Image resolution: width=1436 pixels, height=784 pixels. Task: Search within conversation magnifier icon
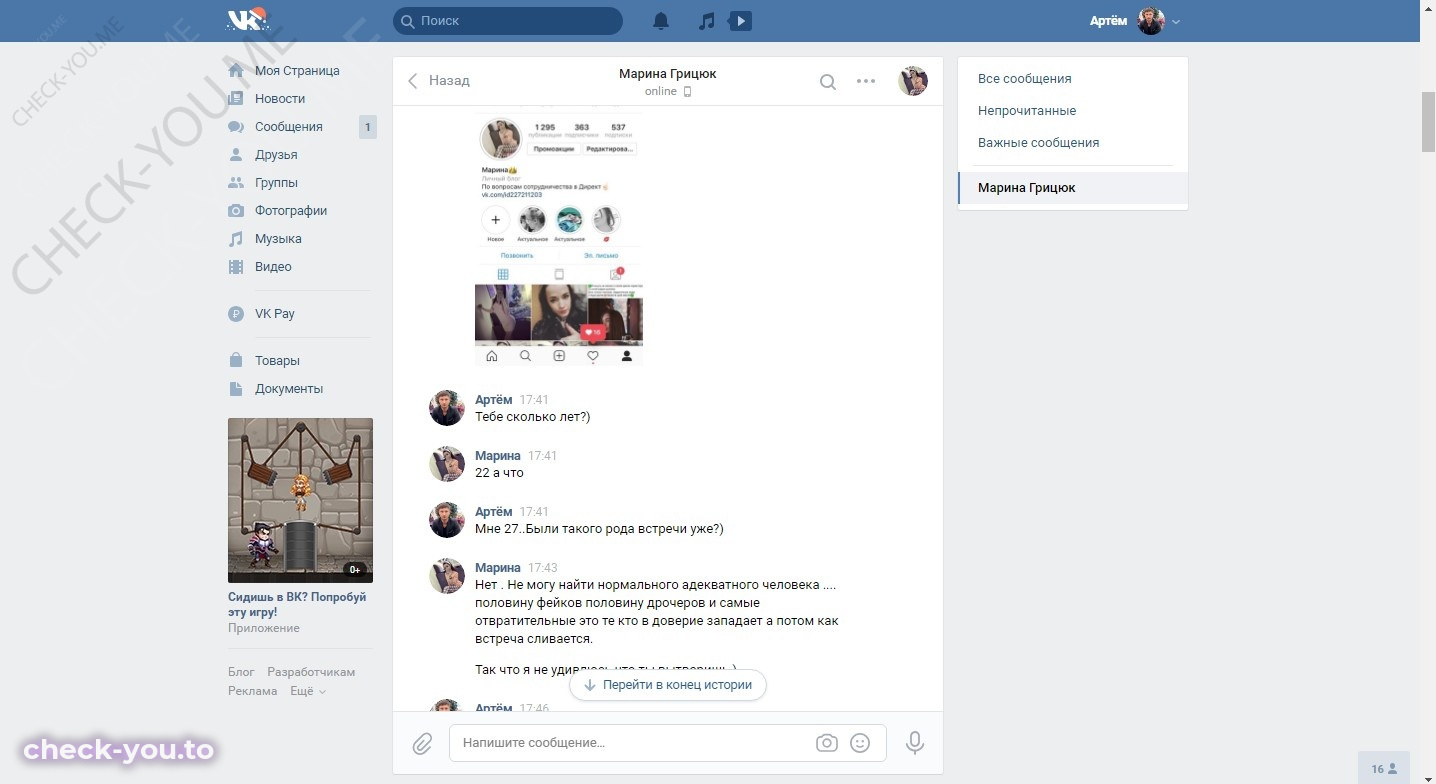[828, 82]
